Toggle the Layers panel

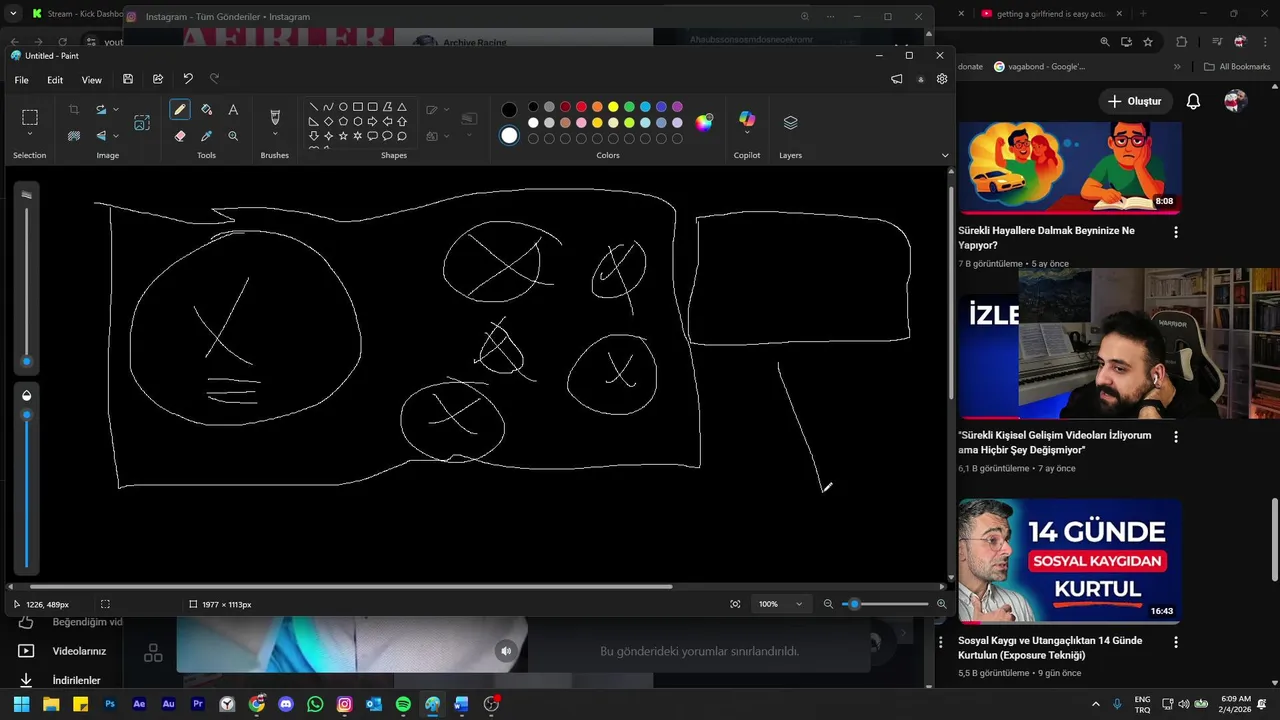pos(790,122)
